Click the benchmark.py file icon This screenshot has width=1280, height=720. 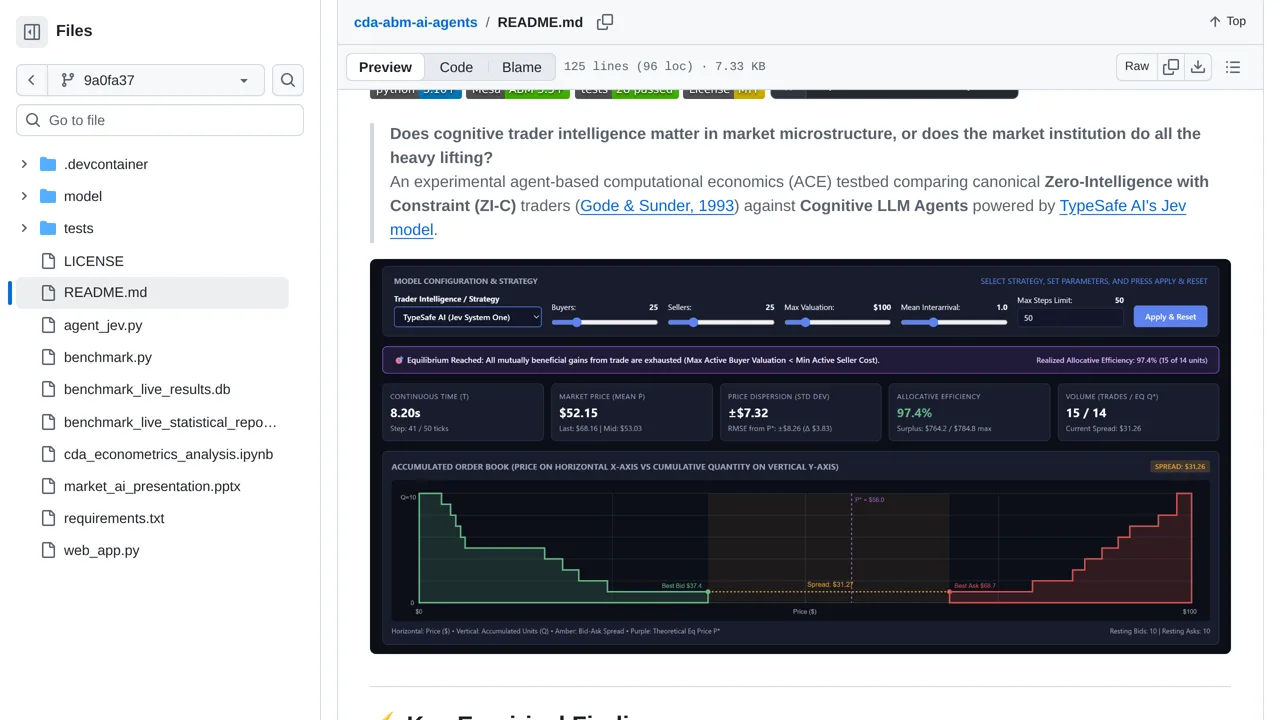coord(48,357)
